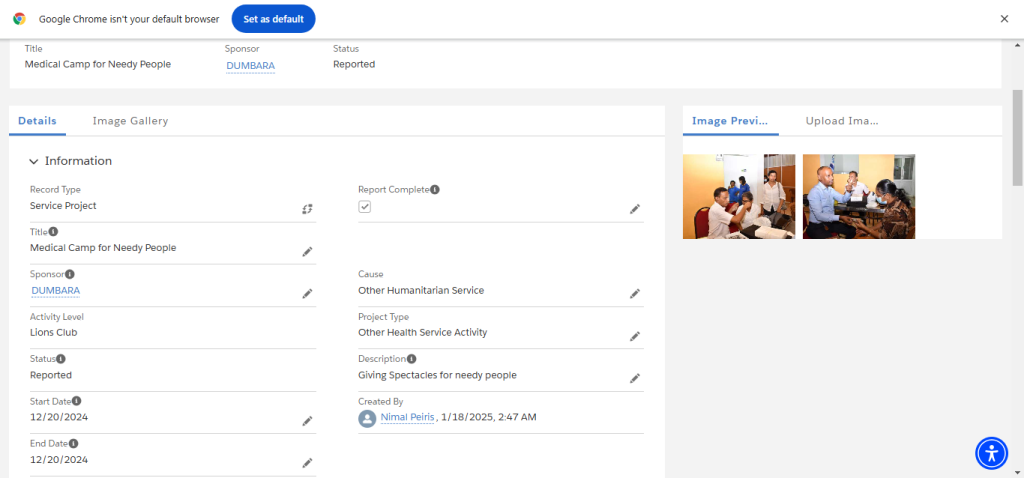Image resolution: width=1024 pixels, height=478 pixels.
Task: Open the Image Gallery tab
Action: coord(131,121)
